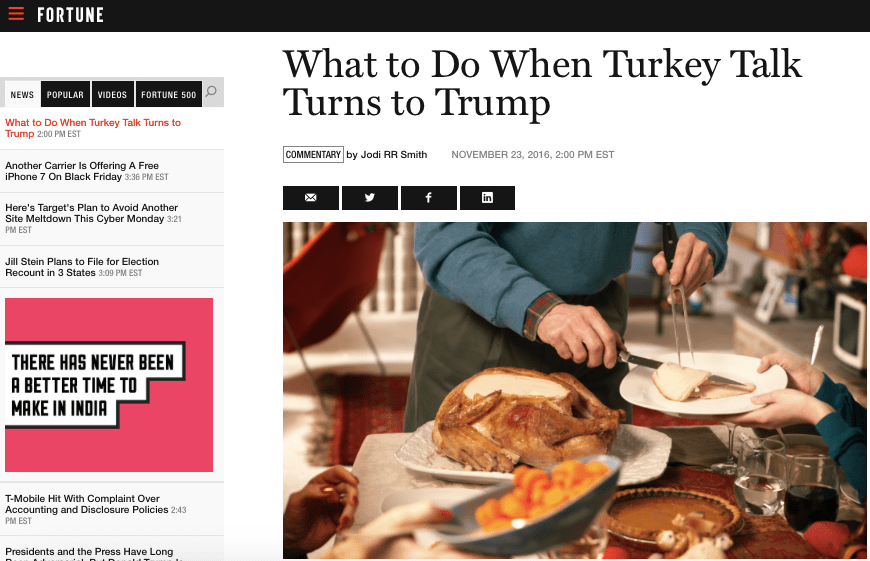
Task: Share the article on Facebook
Action: point(428,198)
